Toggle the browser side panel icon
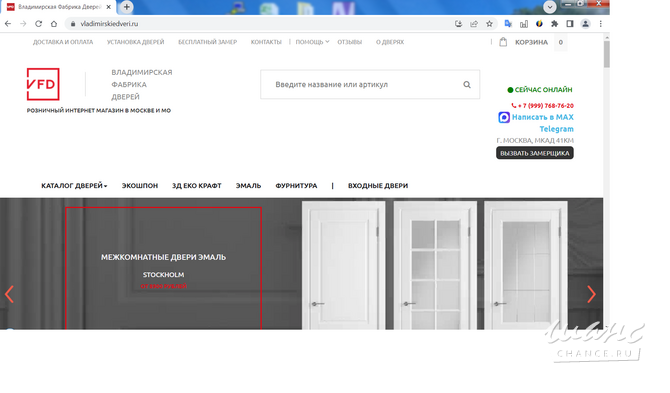This screenshot has width=670, height=393. click(x=570, y=24)
